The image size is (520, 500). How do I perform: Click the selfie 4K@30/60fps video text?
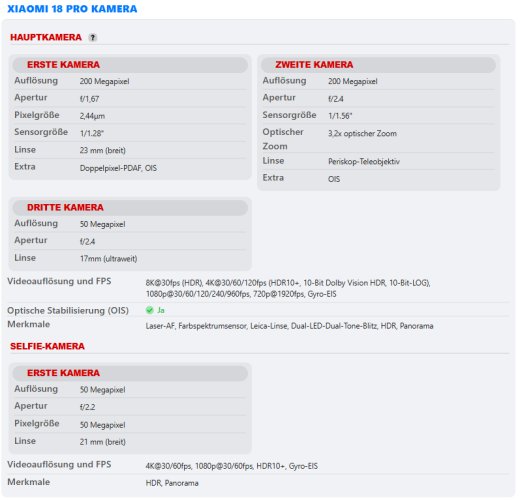point(232,466)
